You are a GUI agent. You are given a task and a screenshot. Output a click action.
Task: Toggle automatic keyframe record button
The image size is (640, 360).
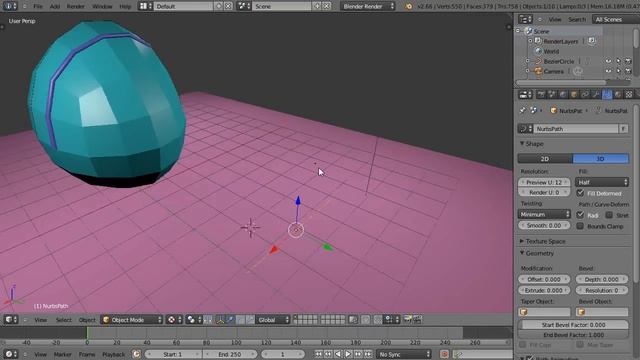pyautogui.click(x=444, y=354)
